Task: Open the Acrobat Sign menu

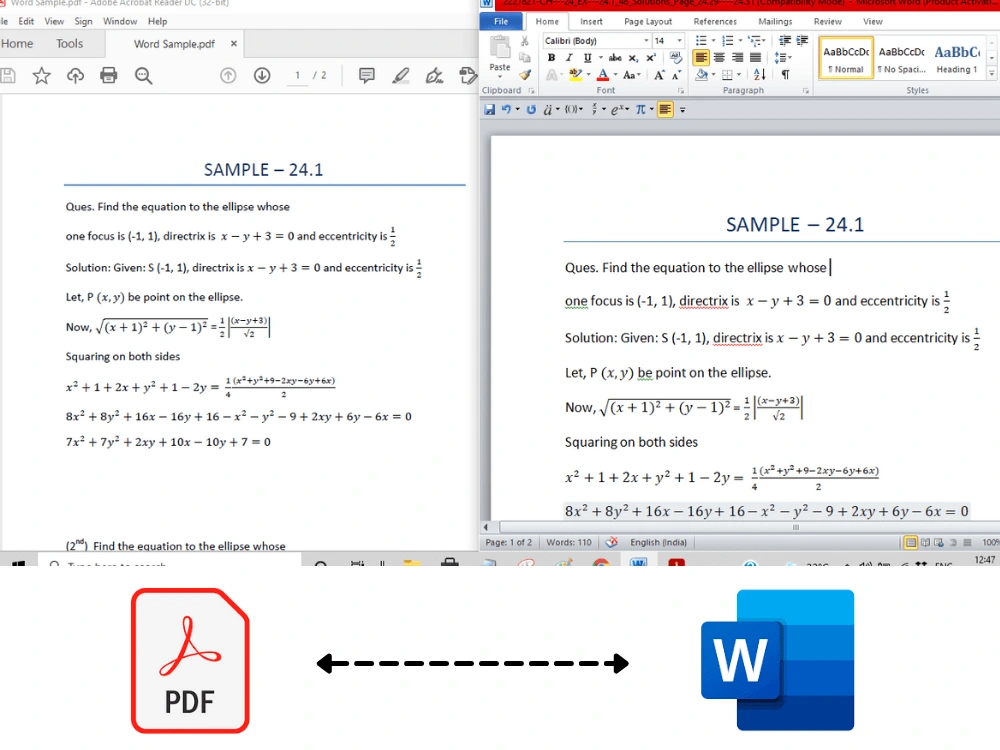Action: (x=84, y=21)
